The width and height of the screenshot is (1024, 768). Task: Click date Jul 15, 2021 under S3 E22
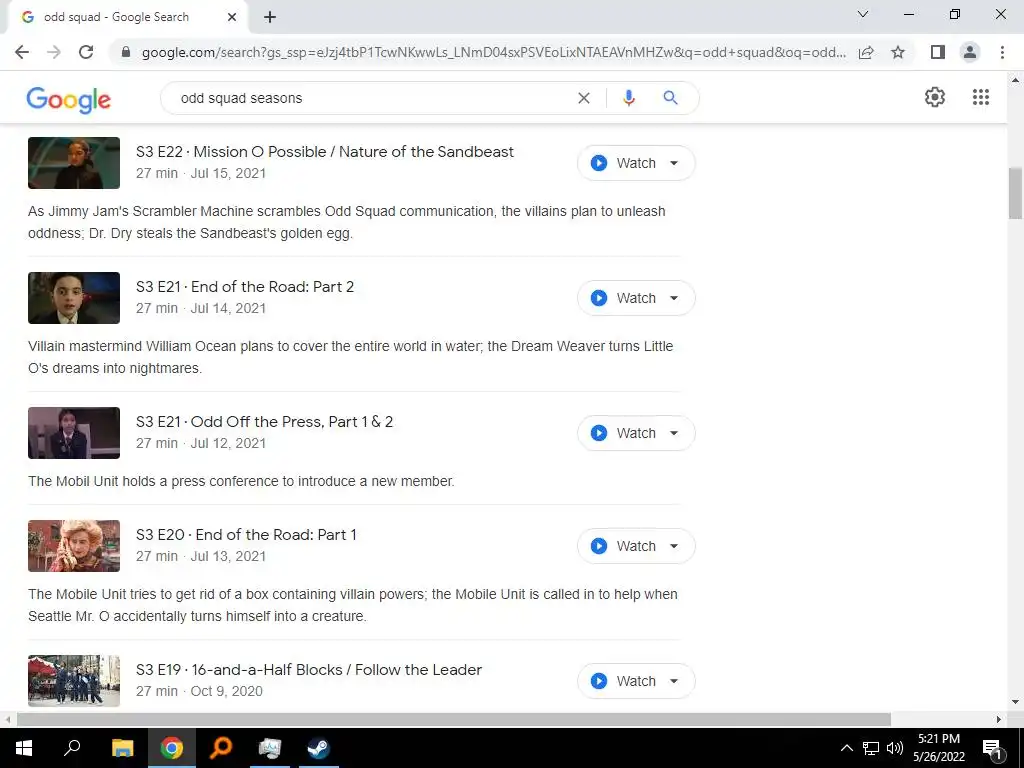(x=228, y=174)
